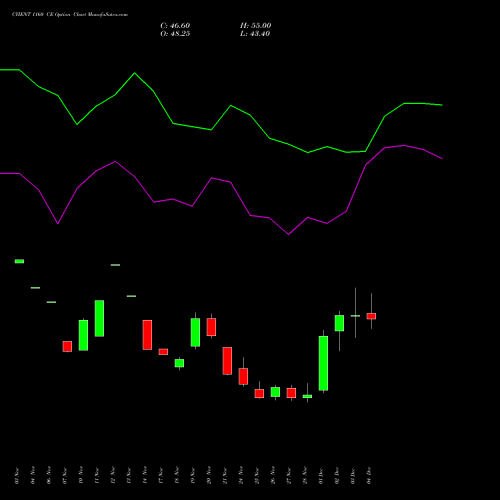Click the red candle for 04 Dec
Image resolution: width=500 pixels, height=500 pixels.
coord(371,316)
